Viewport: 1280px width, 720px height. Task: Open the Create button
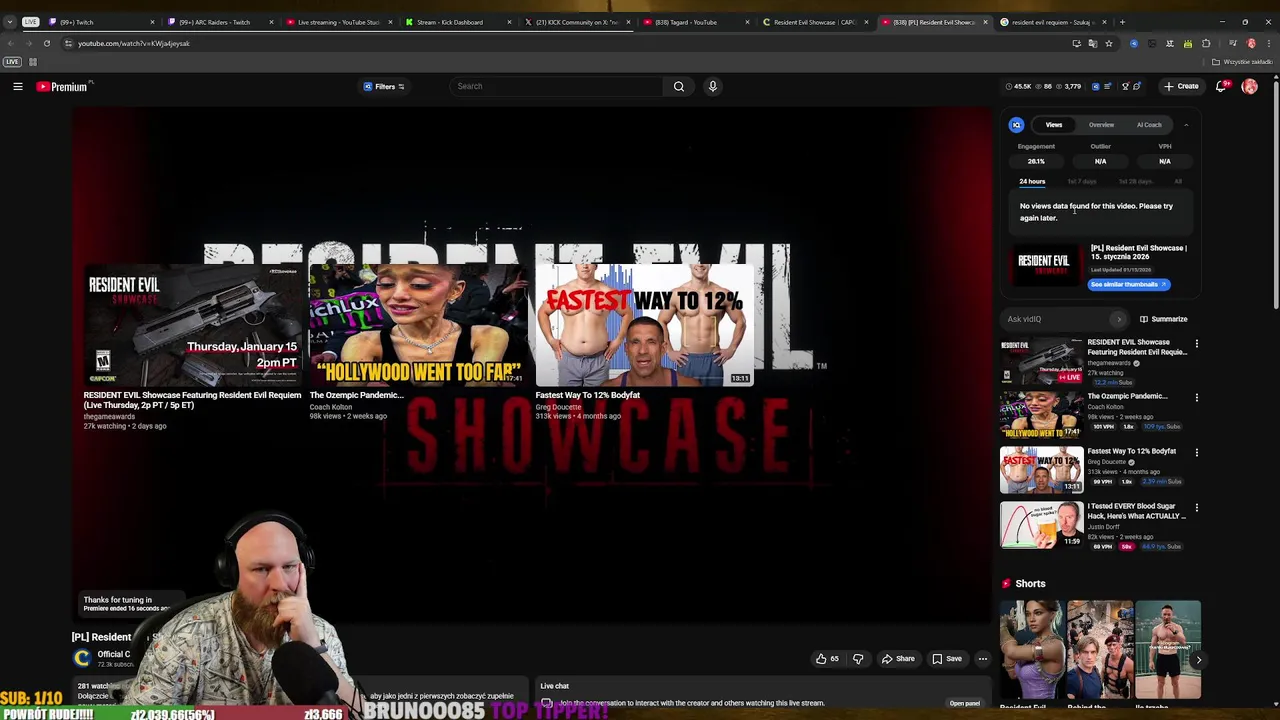point(1181,86)
